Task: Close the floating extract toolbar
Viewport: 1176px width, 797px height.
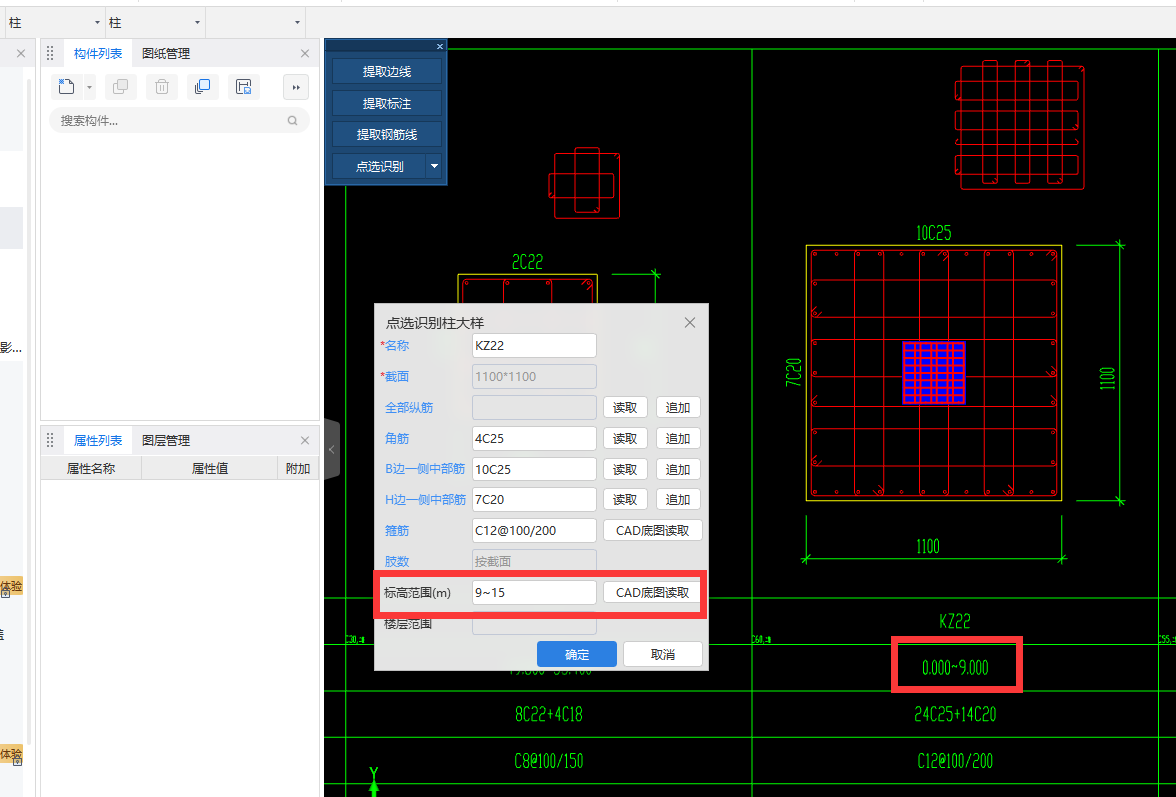Action: [440, 46]
